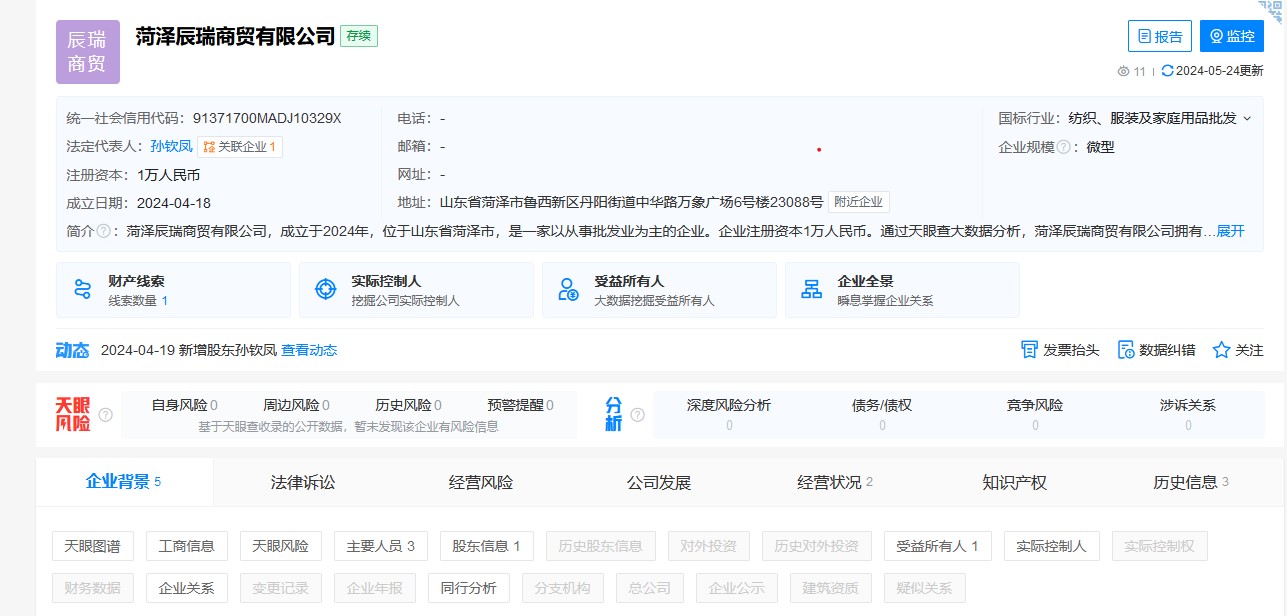Select the 发票抬头 invoice icon
1287x616 pixels.
point(1028,349)
